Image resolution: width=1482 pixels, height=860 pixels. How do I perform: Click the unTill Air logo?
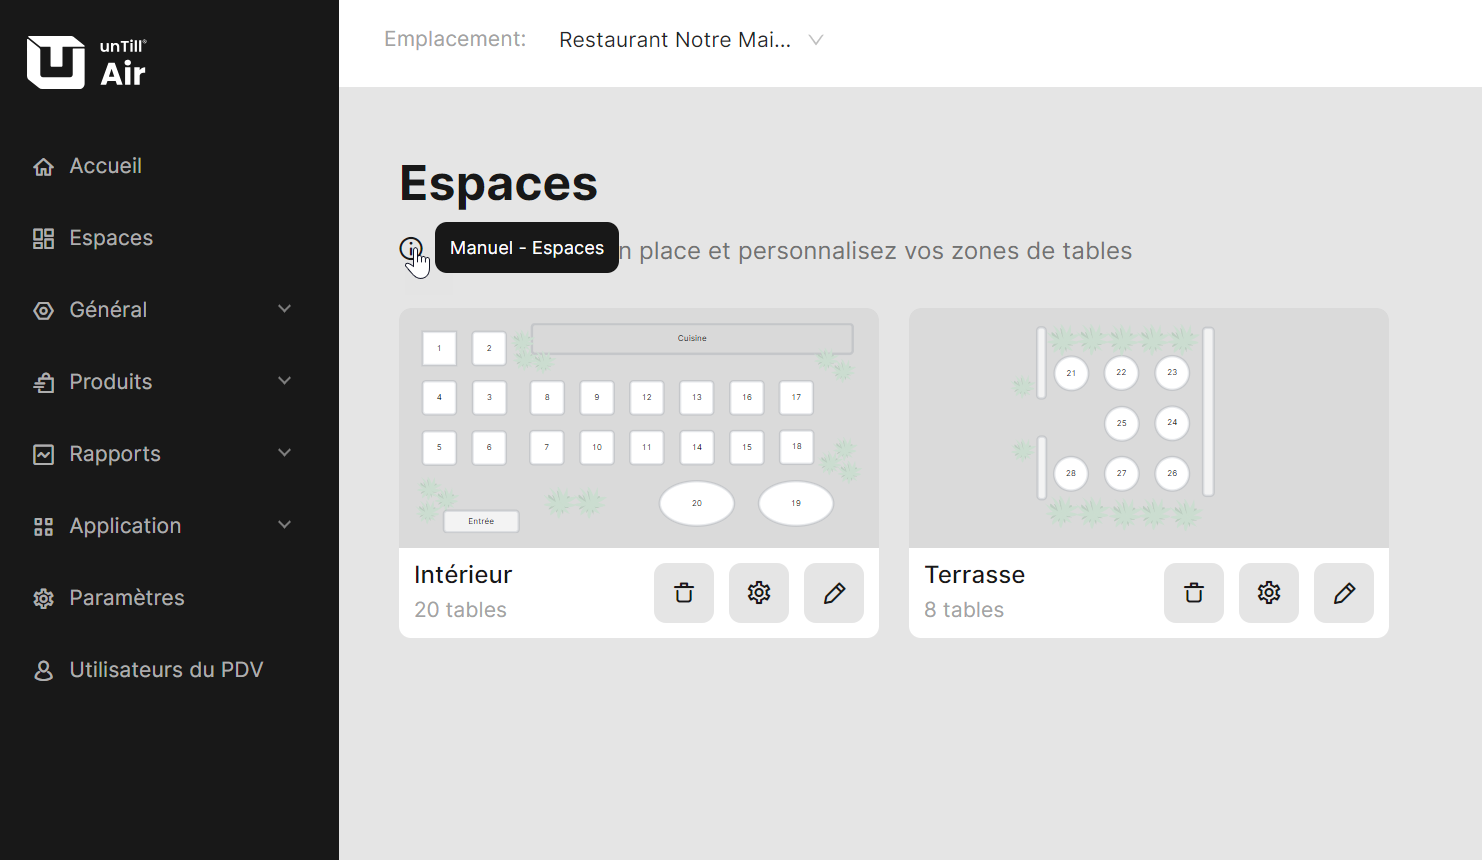87,62
